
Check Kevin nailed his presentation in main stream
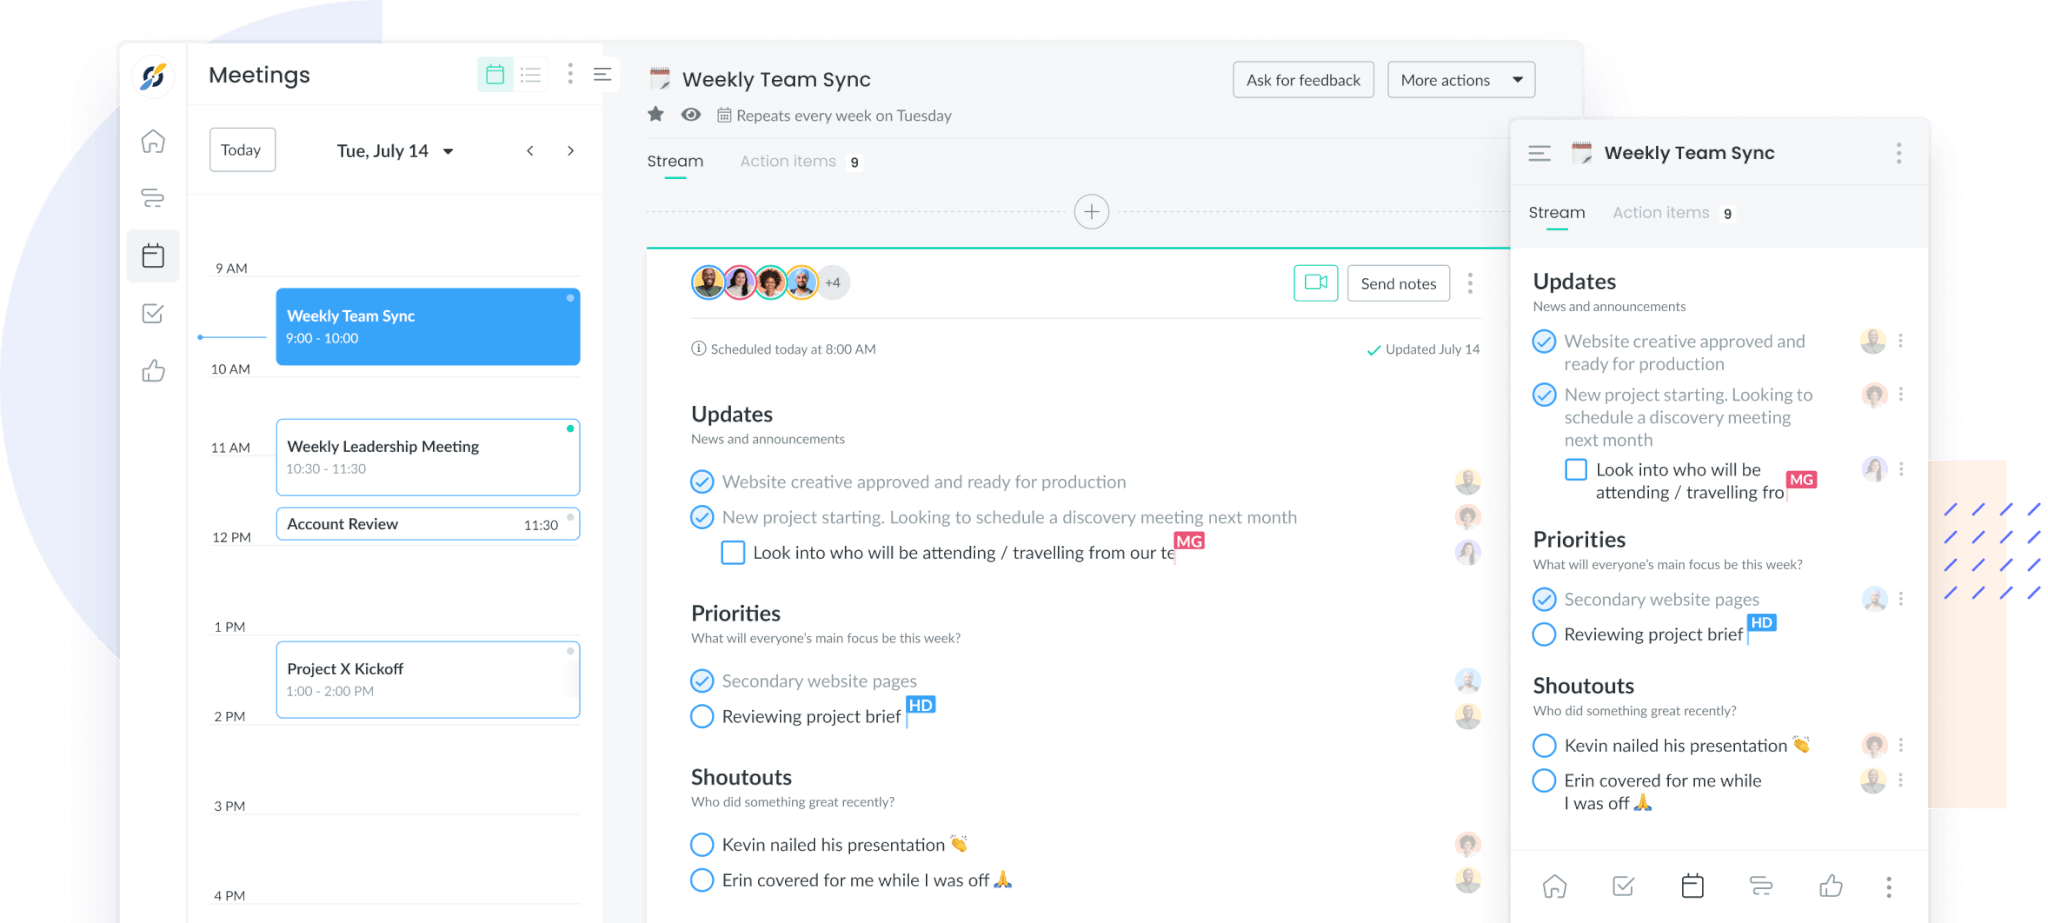[703, 845]
